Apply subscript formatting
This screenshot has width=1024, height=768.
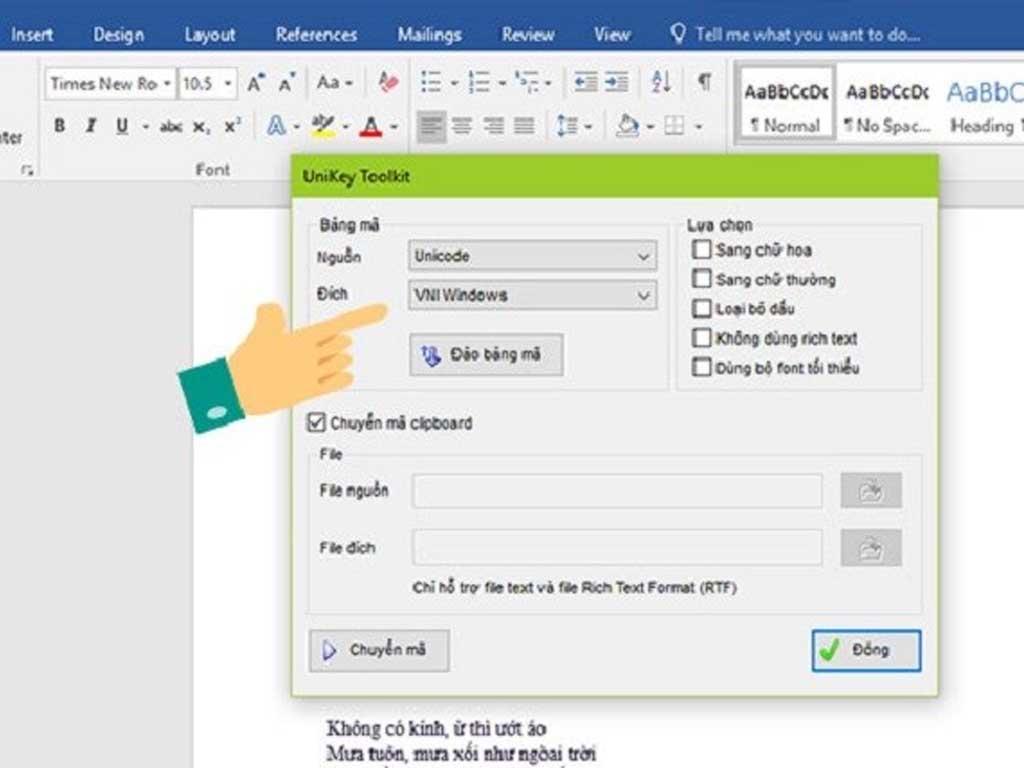tap(201, 127)
